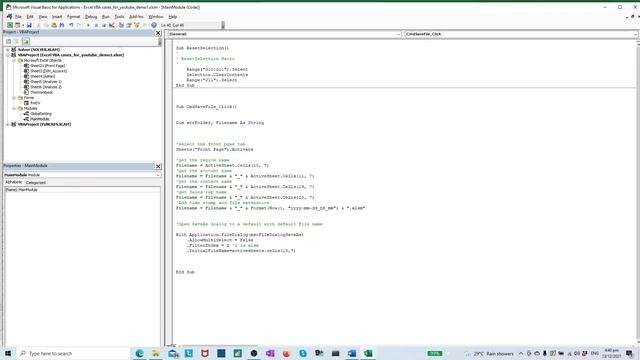Click the Project Explorer toolbar icon
640x360 pixels.
[121, 25]
